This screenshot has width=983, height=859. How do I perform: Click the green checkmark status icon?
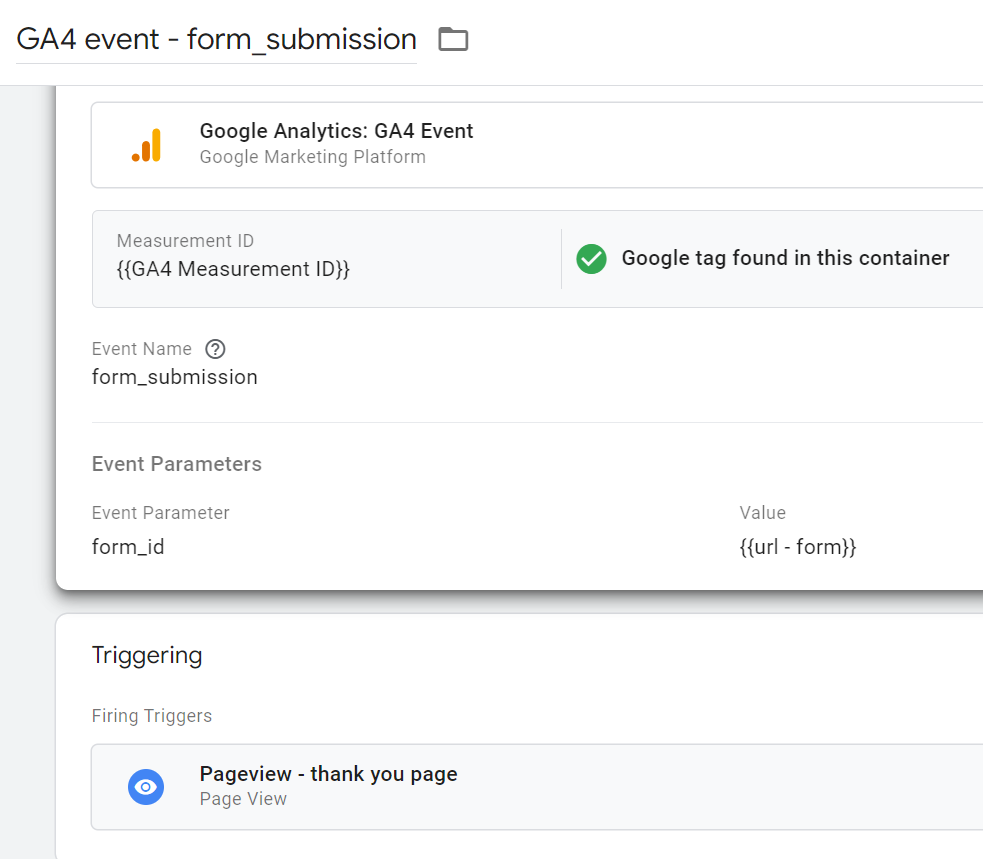(x=591, y=259)
